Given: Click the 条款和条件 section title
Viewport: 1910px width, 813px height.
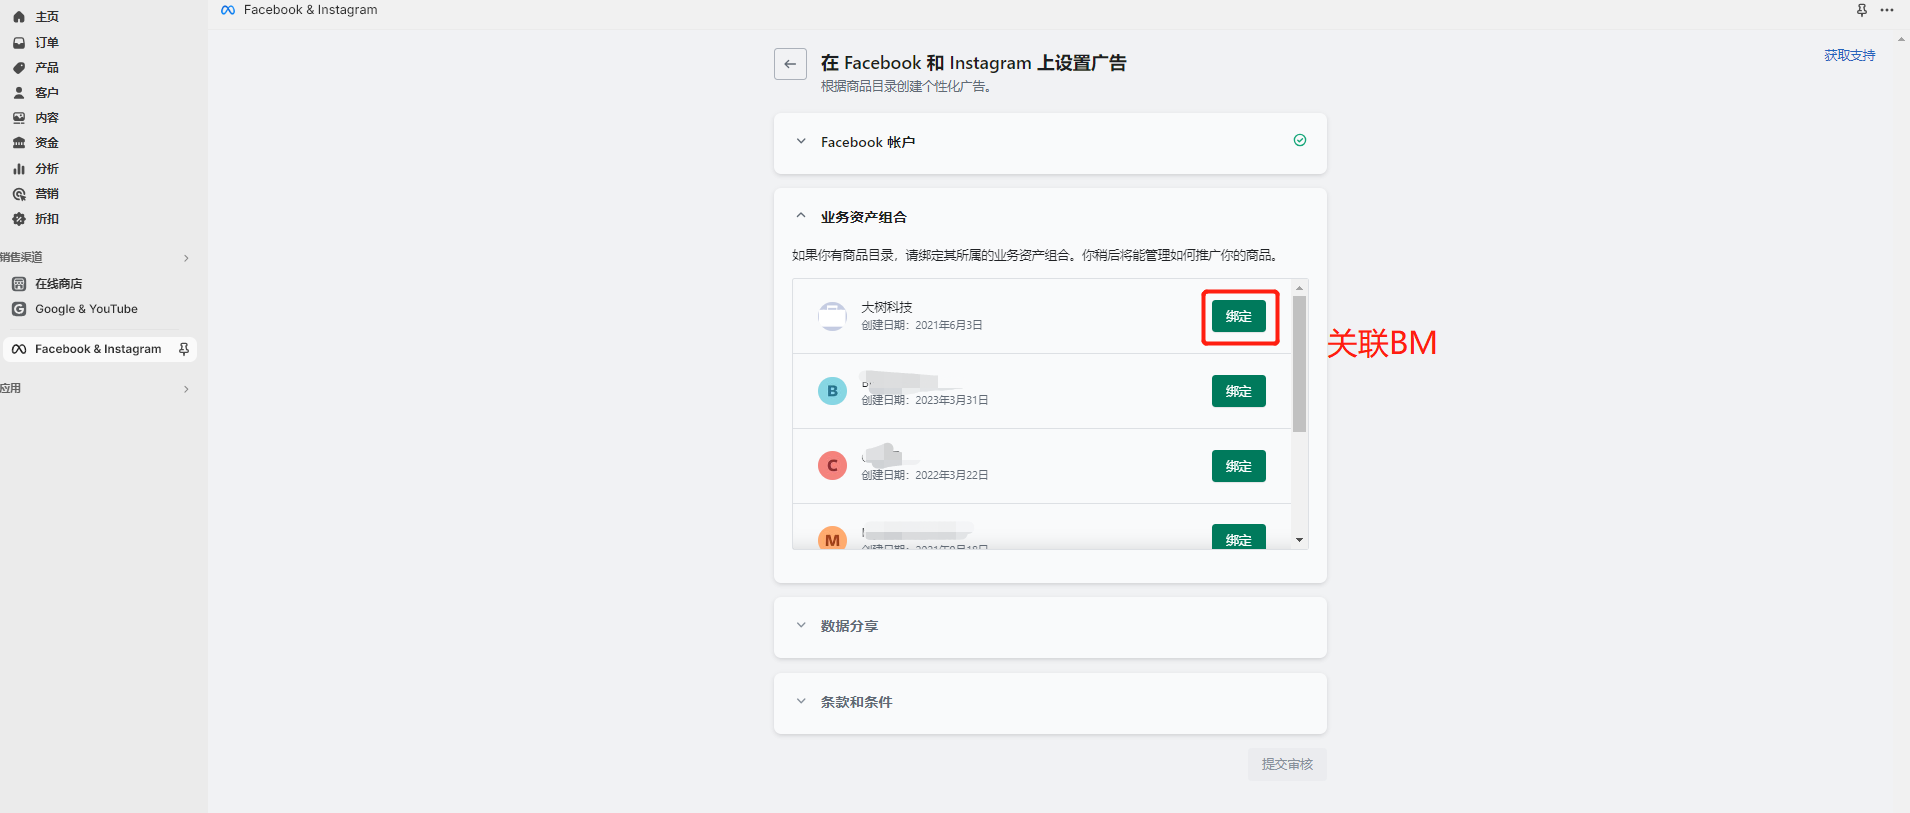Looking at the screenshot, I should point(857,702).
